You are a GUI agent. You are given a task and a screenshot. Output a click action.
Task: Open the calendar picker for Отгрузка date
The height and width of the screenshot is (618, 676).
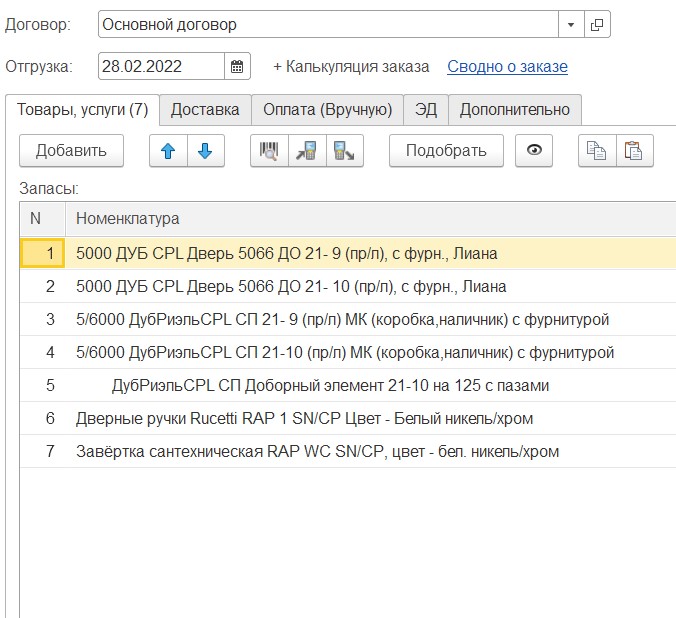tap(237, 67)
